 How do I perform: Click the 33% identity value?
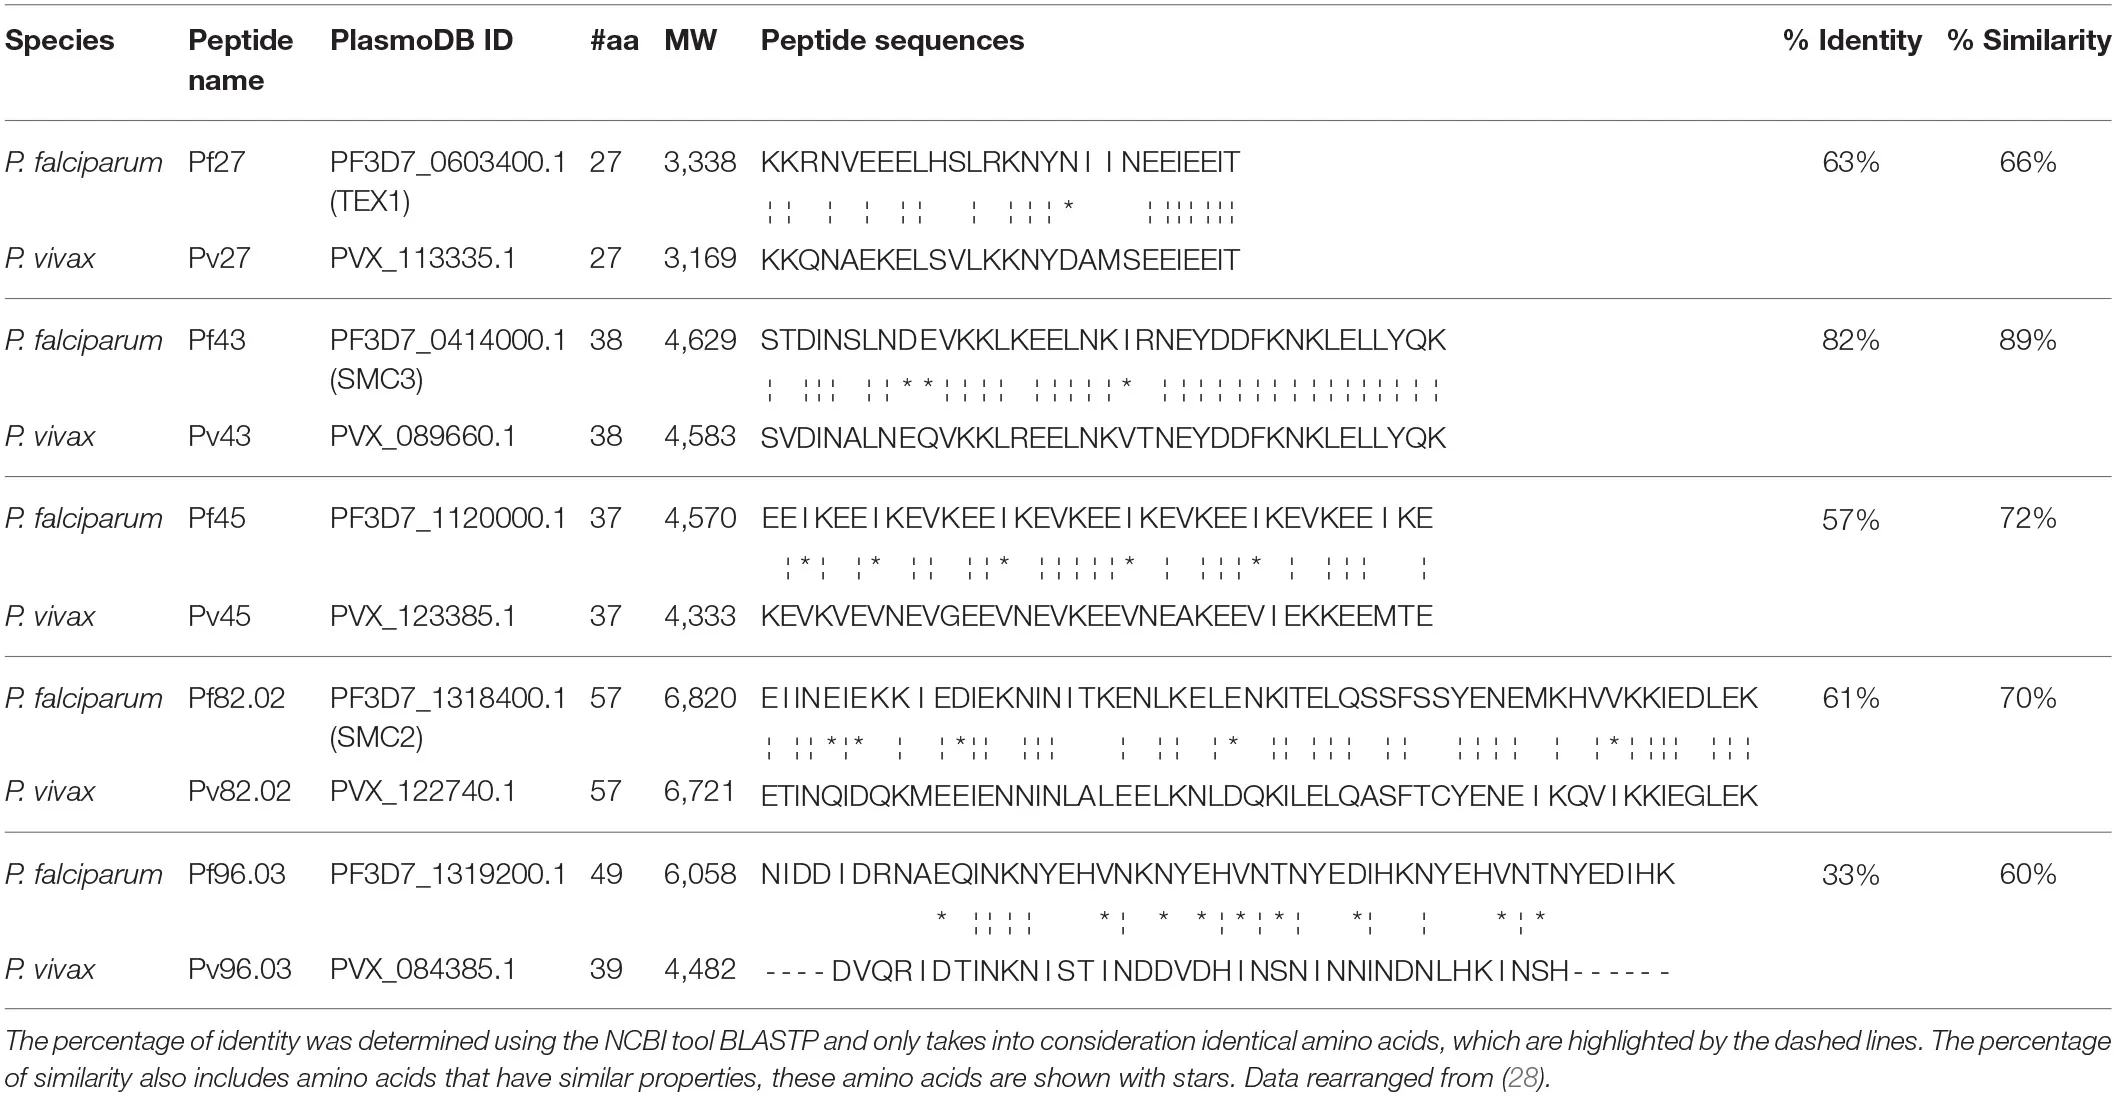tap(1851, 875)
